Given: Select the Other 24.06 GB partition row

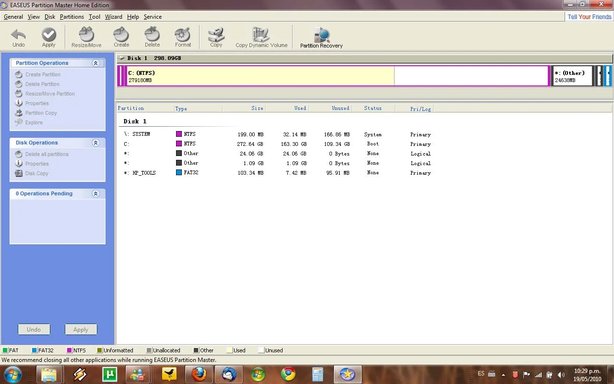Looking at the screenshot, I should pos(277,153).
